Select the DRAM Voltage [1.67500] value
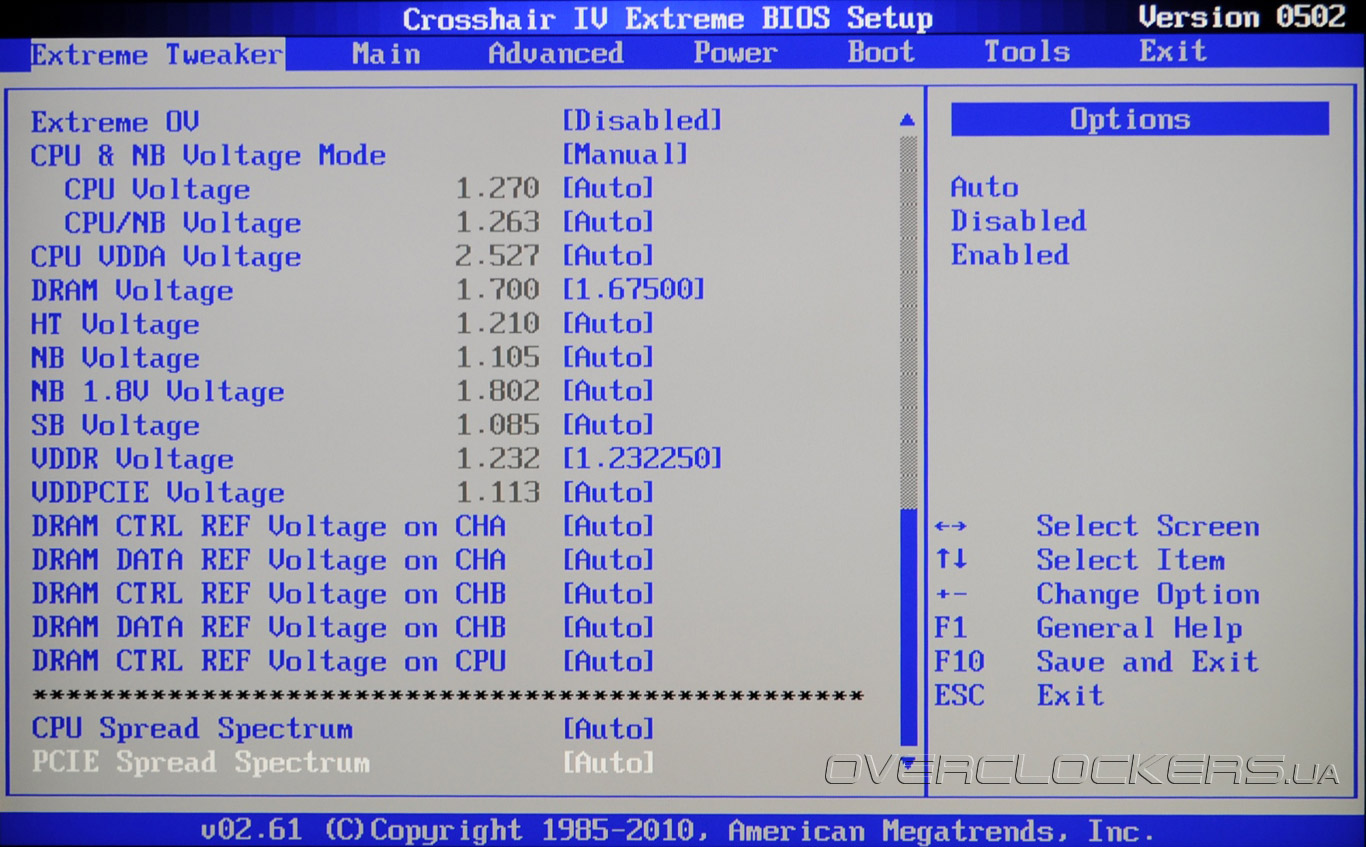 (x=634, y=290)
